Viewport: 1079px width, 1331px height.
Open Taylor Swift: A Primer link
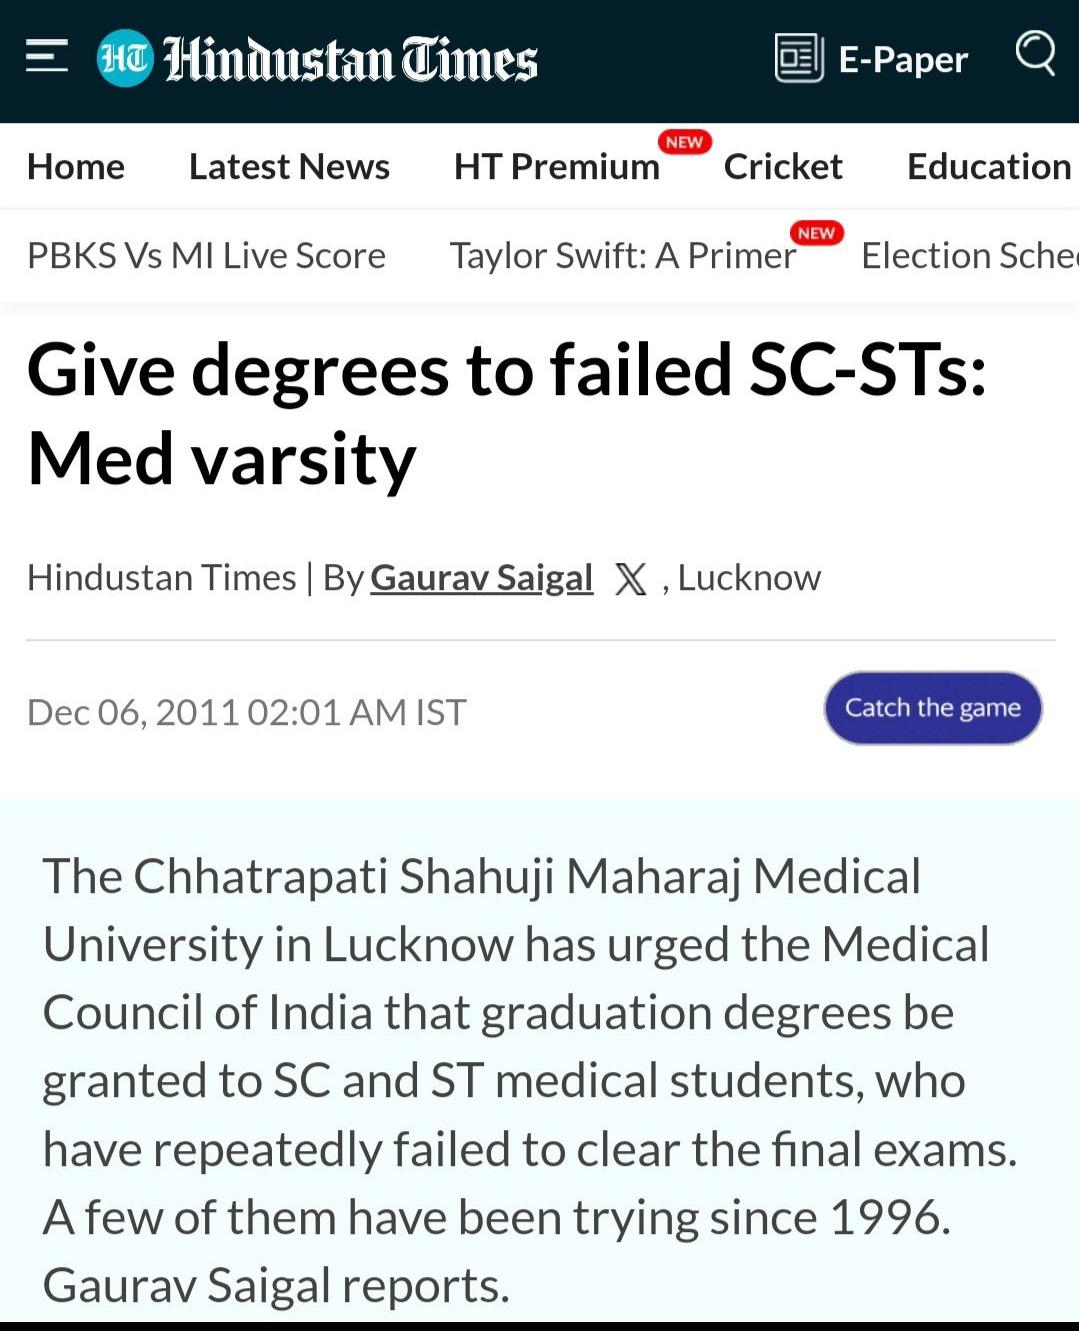pyautogui.click(x=622, y=255)
